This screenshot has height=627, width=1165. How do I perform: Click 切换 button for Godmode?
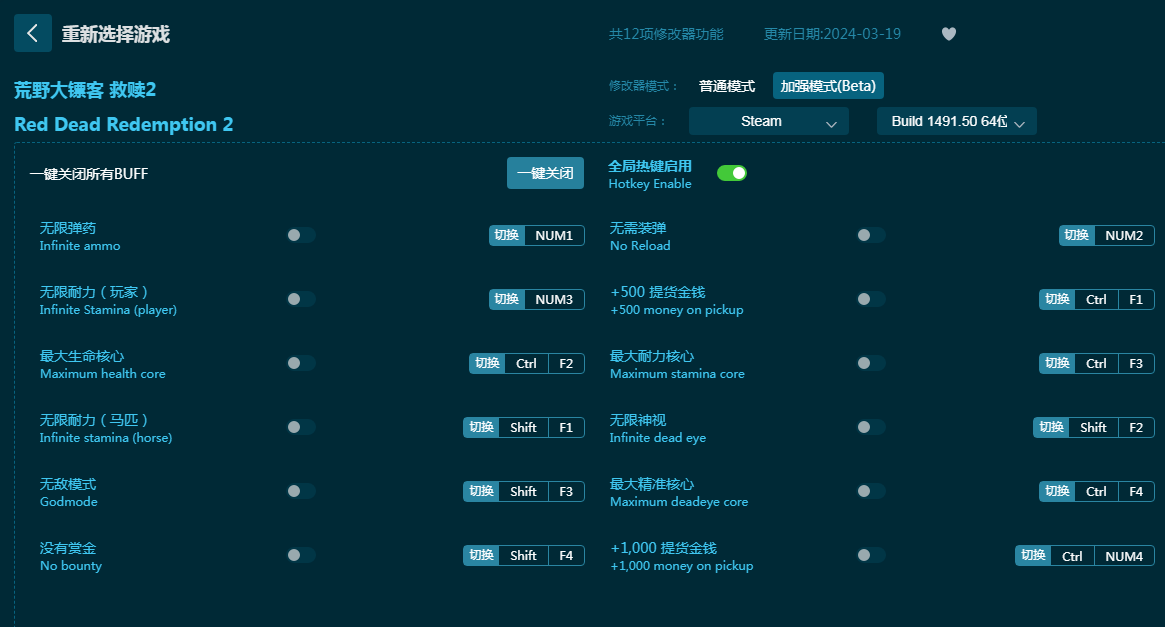pos(481,491)
